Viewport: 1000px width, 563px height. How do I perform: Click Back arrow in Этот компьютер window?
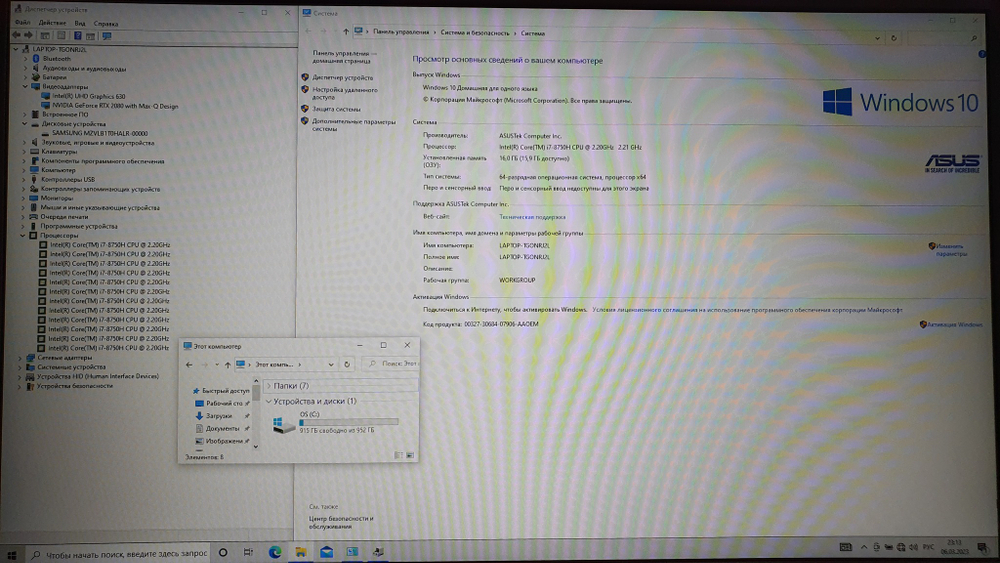pyautogui.click(x=189, y=365)
